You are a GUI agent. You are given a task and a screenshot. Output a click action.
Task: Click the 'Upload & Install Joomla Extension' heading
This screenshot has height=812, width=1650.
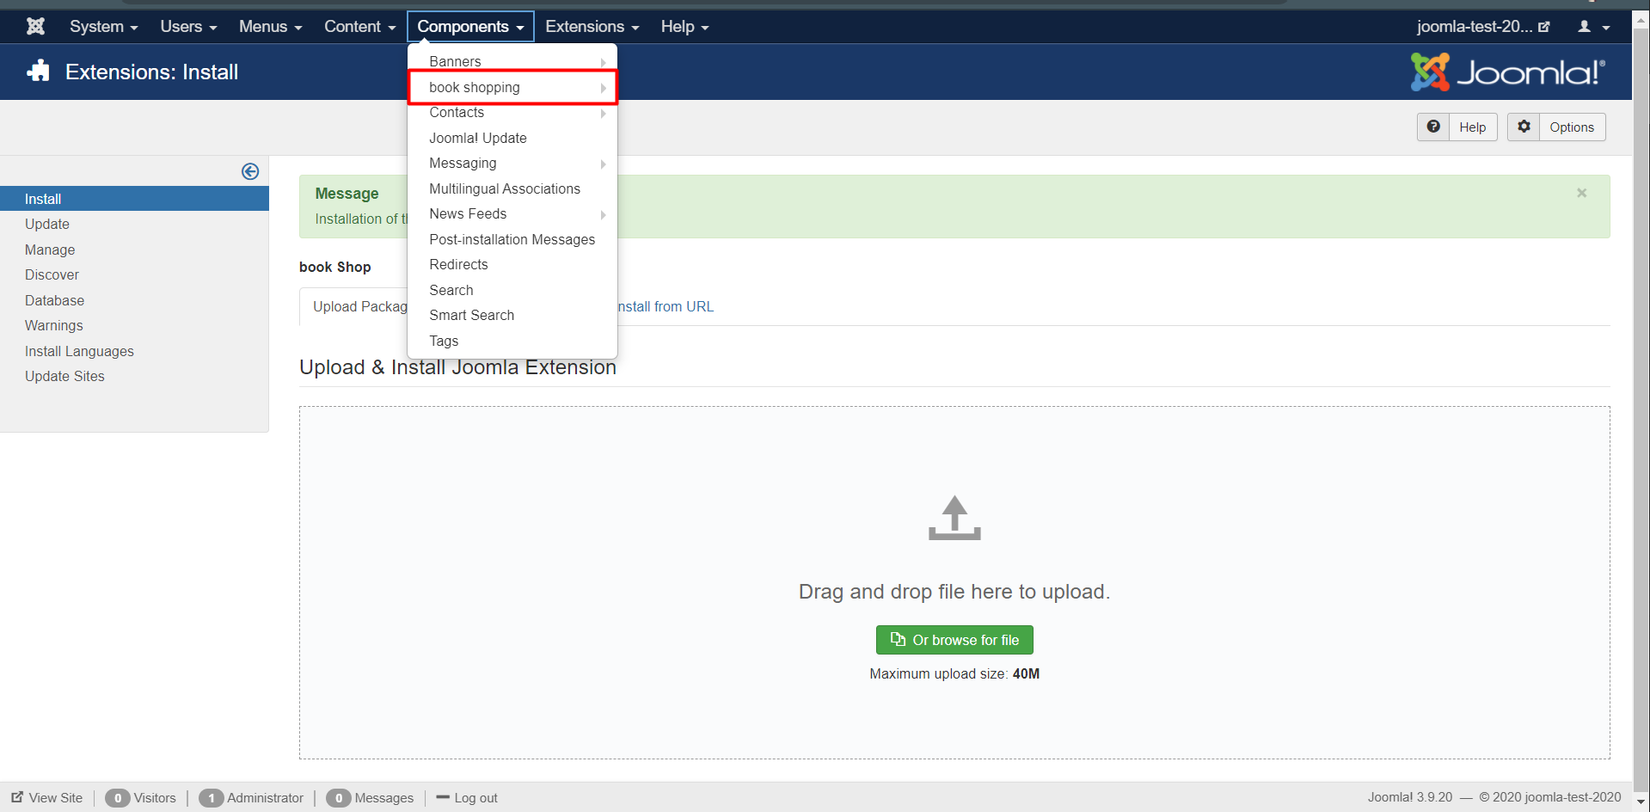pos(458,367)
